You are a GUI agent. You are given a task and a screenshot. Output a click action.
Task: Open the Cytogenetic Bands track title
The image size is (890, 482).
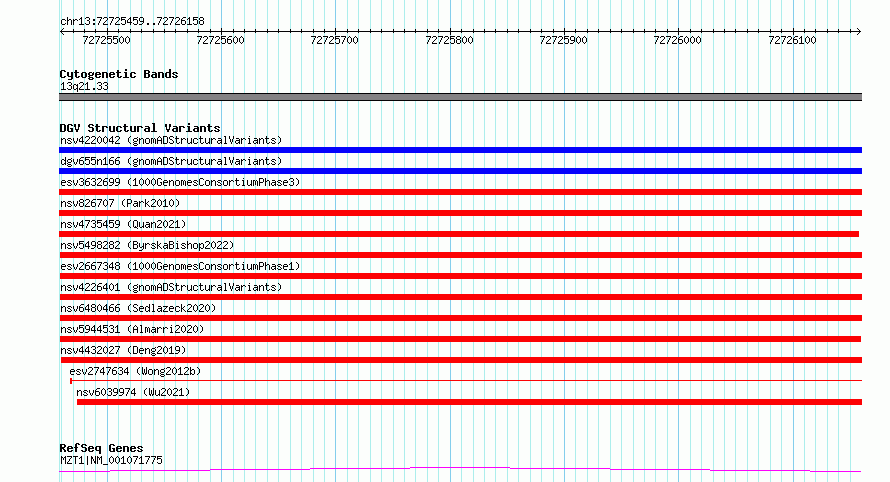119,74
